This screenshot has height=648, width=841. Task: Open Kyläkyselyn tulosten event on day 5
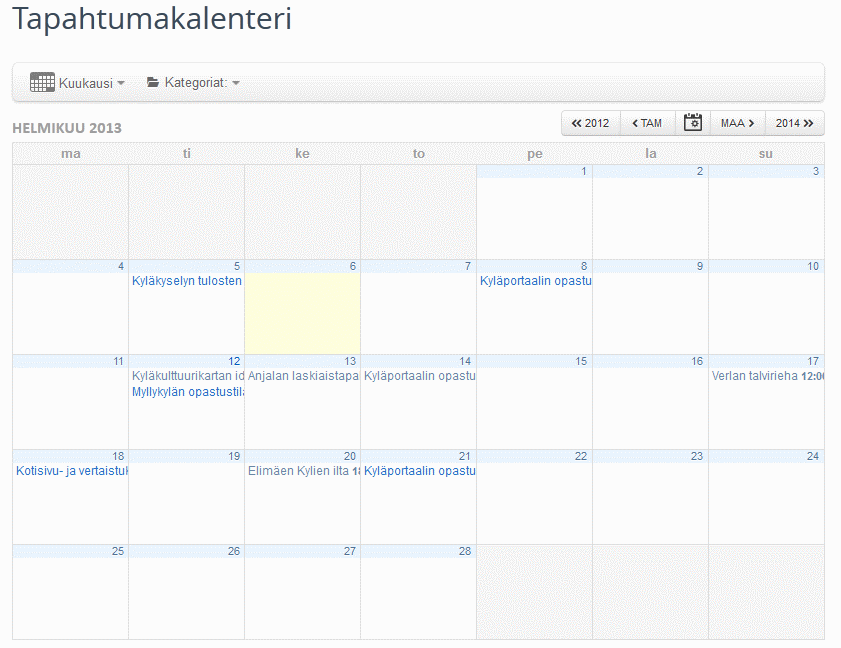click(187, 281)
